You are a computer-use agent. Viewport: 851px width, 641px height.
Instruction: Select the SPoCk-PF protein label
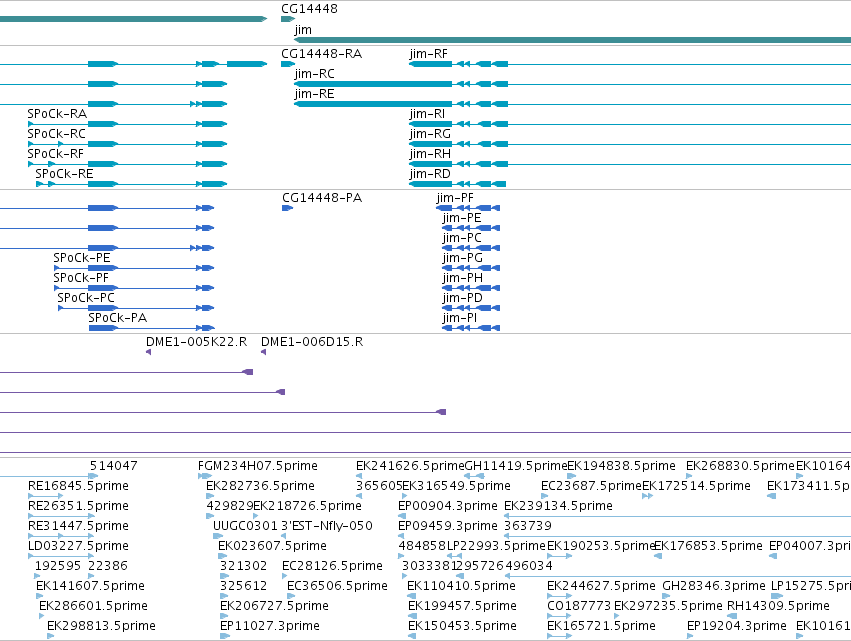tap(81, 278)
